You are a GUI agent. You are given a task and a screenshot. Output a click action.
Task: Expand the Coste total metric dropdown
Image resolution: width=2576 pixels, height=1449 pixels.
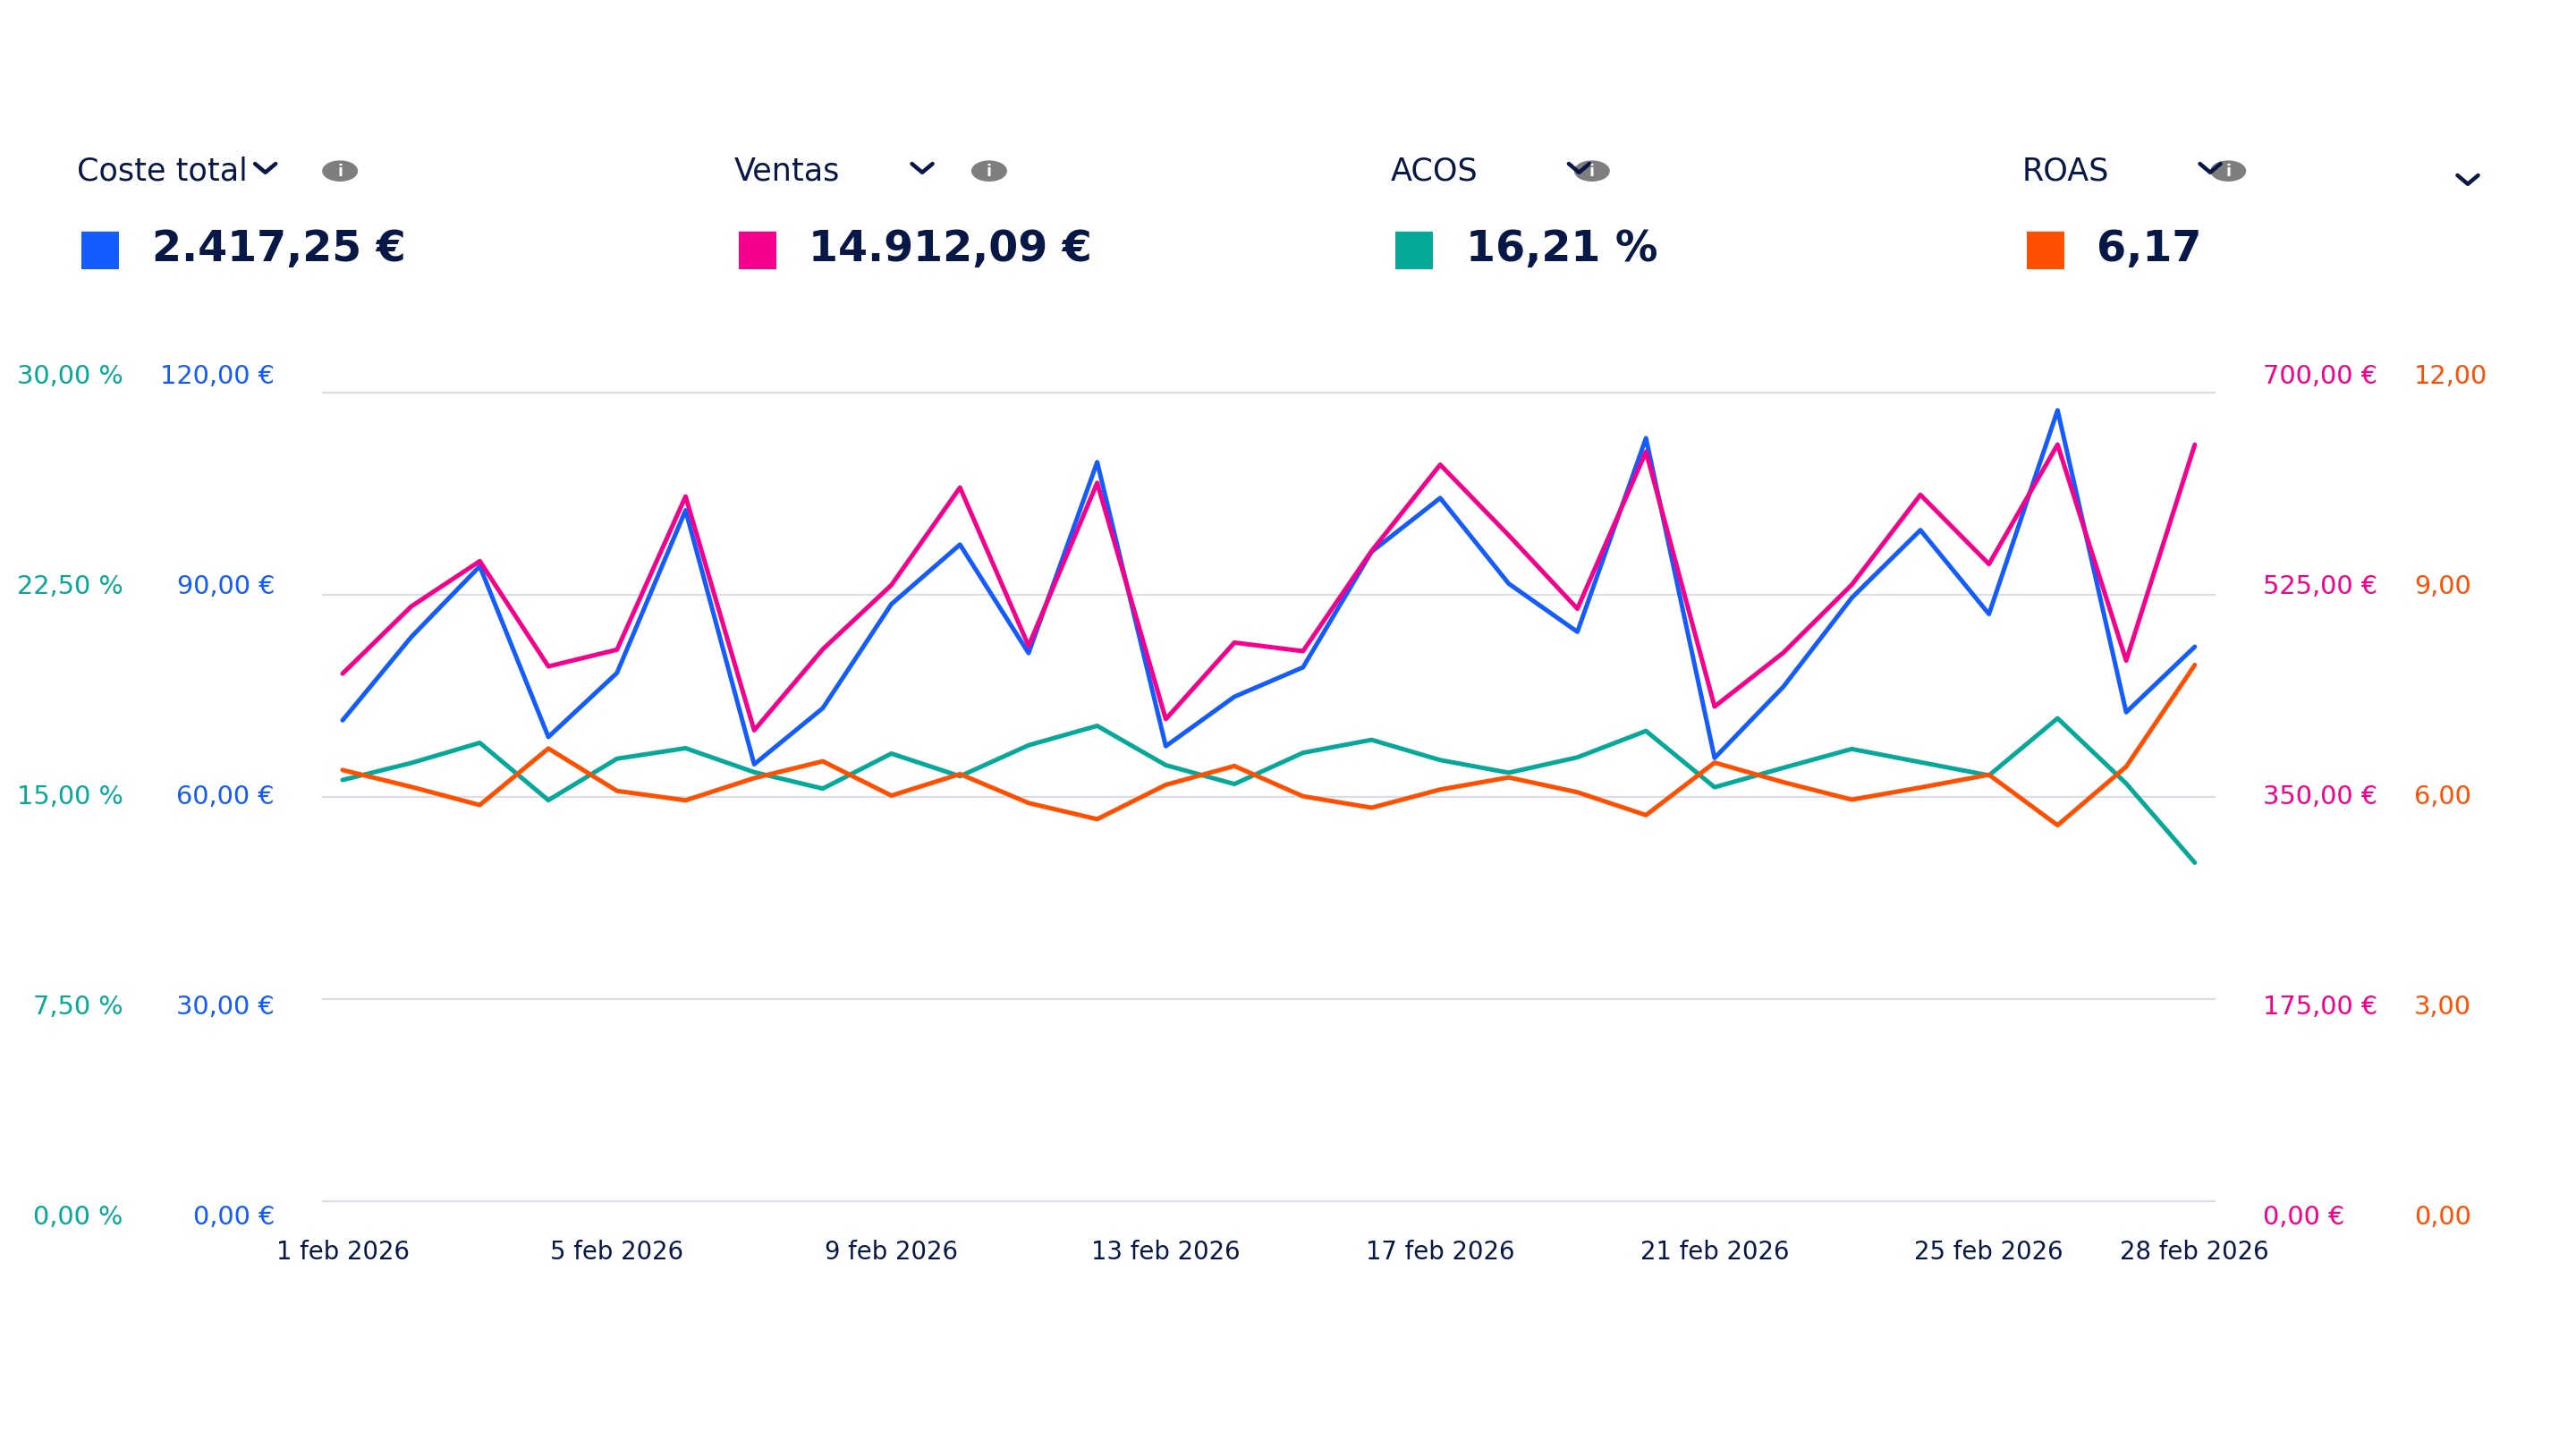pyautogui.click(x=265, y=168)
